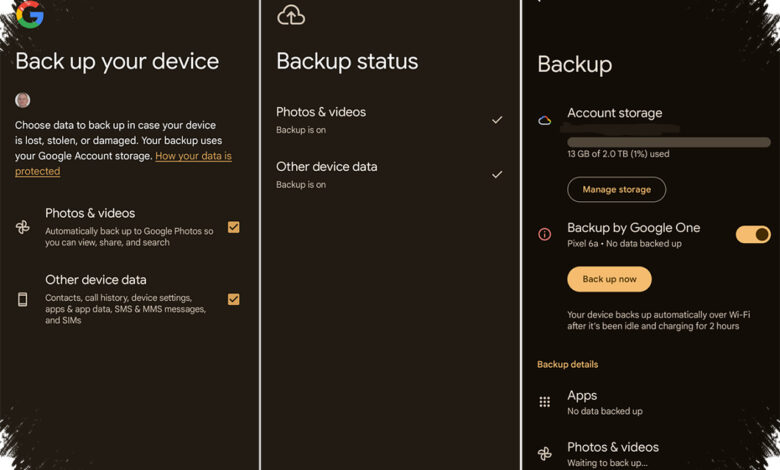Viewport: 780px width, 470px height.
Task: Click the red info icon by Backup by Google One
Action: (545, 234)
